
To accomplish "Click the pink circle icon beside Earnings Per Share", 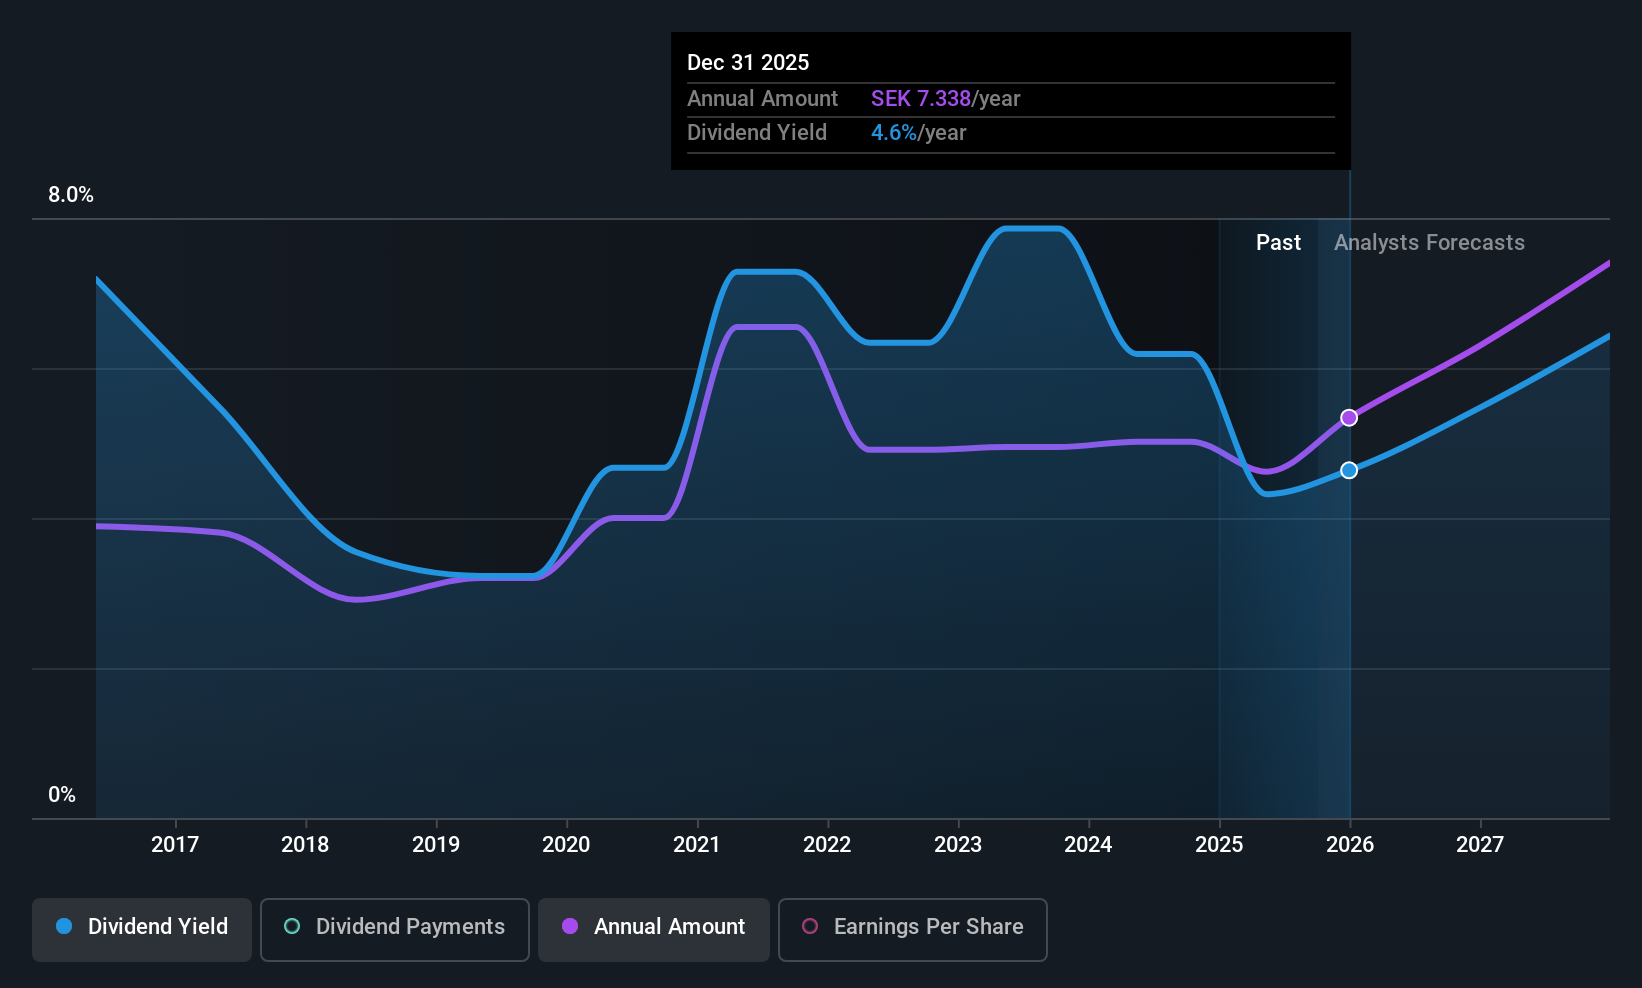I will point(810,927).
